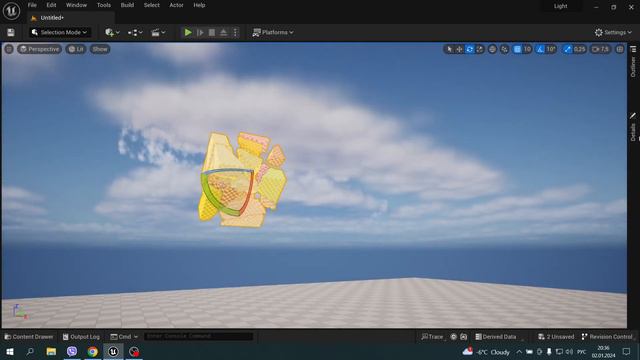This screenshot has width=640, height=360.
Task: Click the rotation gizmo on the mesh
Action: coord(227,192)
